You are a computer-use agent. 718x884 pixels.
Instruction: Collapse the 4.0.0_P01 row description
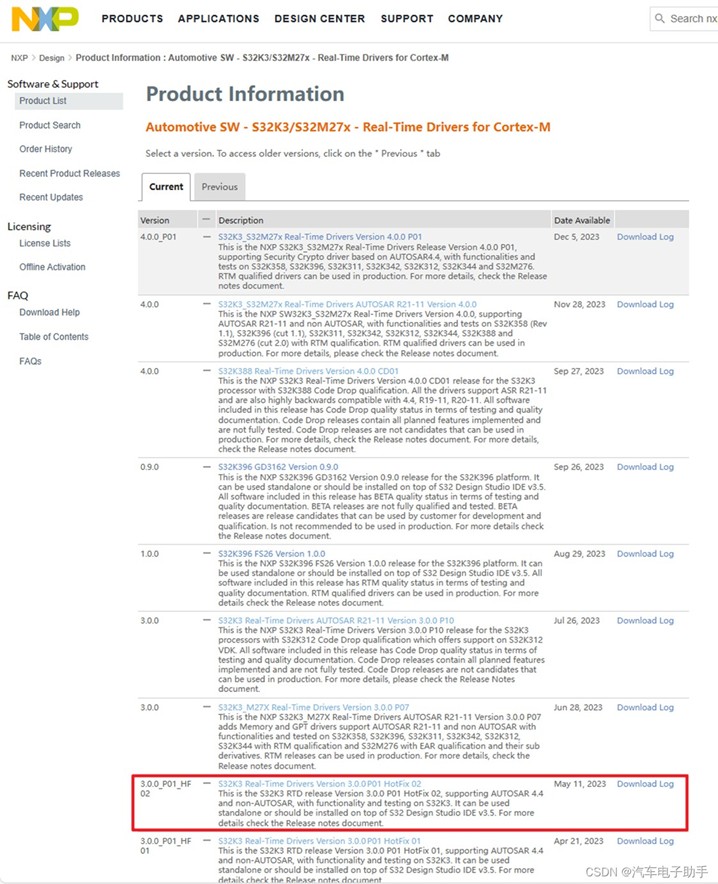pyautogui.click(x=206, y=237)
